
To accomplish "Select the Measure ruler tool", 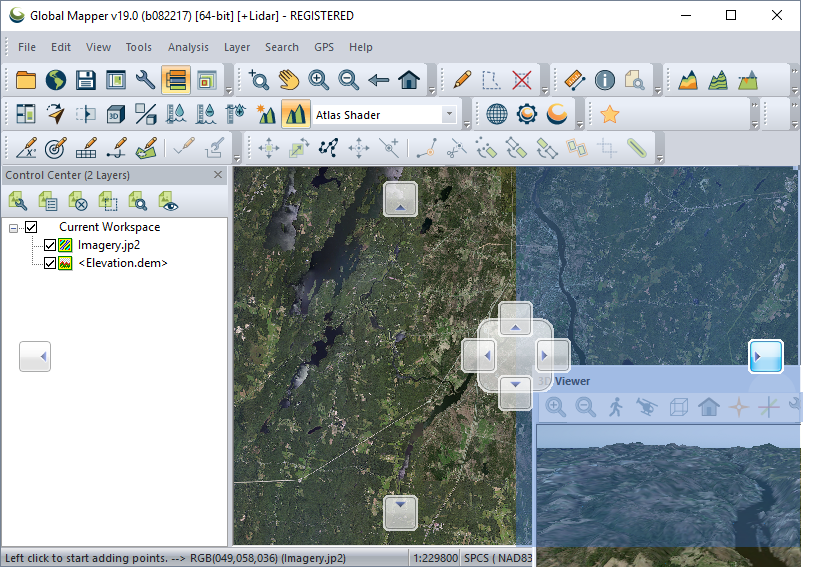I will click(574, 80).
